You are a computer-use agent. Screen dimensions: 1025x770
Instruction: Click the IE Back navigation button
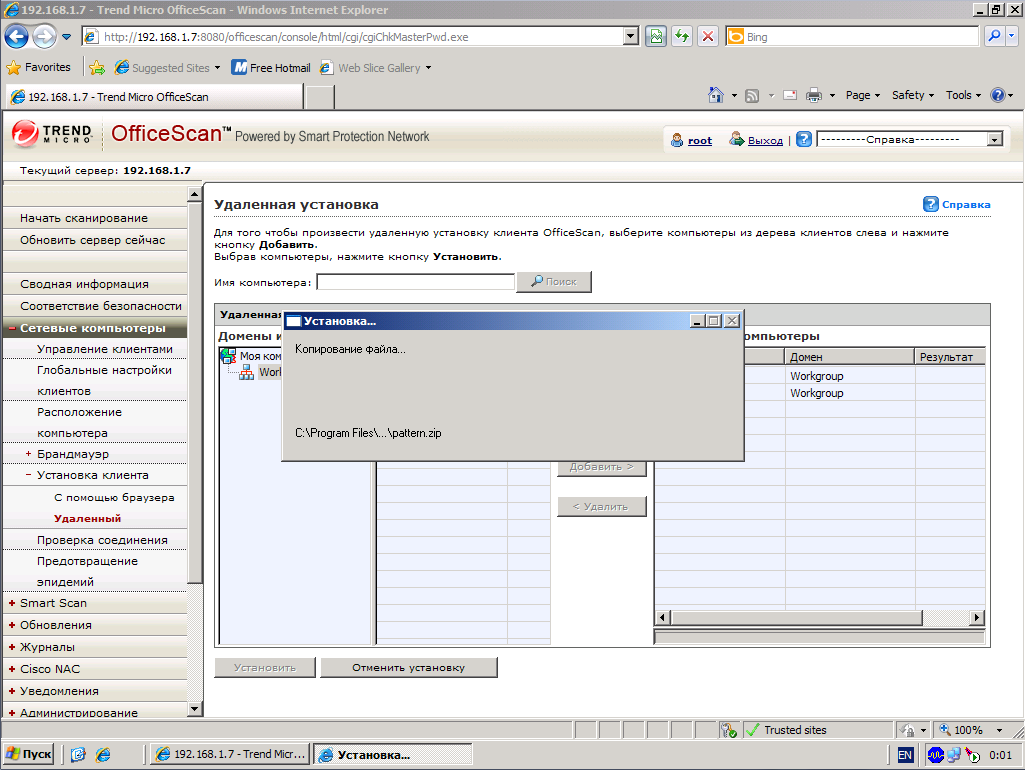tap(16, 37)
